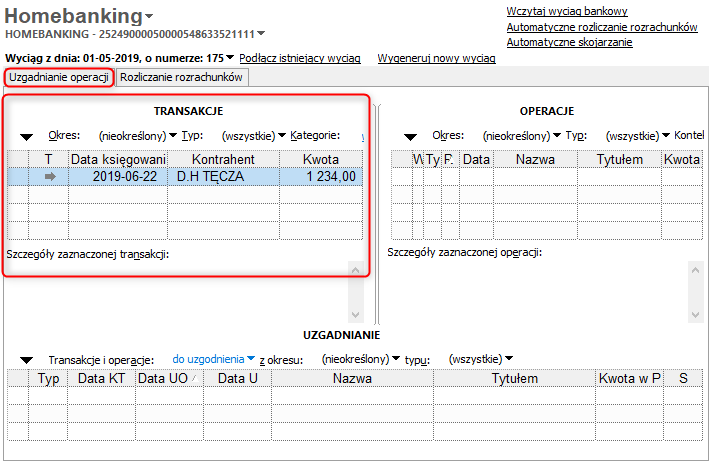Collapse the Operacje filter triangle
The image size is (713, 465).
[x=411, y=136]
